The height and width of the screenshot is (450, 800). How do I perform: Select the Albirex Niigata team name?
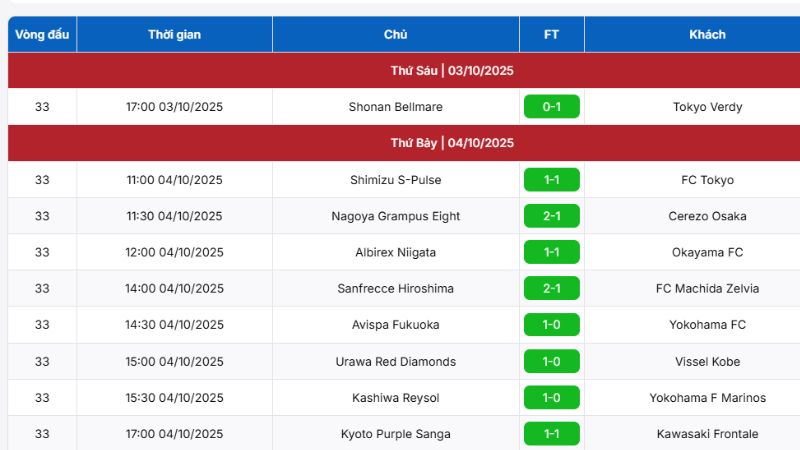[395, 252]
